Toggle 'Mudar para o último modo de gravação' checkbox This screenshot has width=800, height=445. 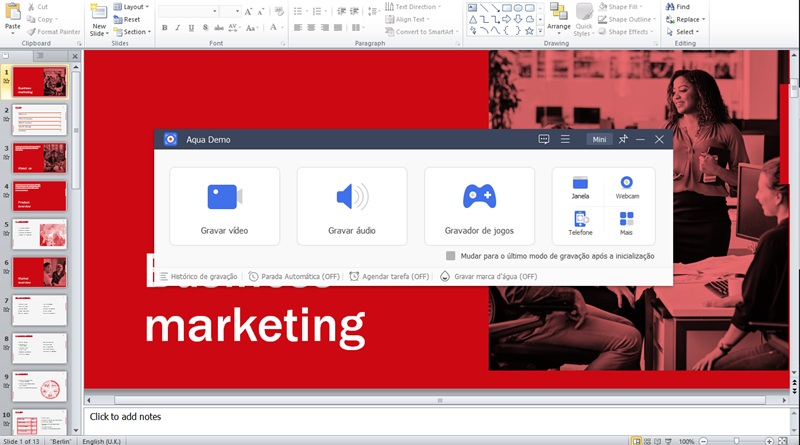[x=451, y=256]
